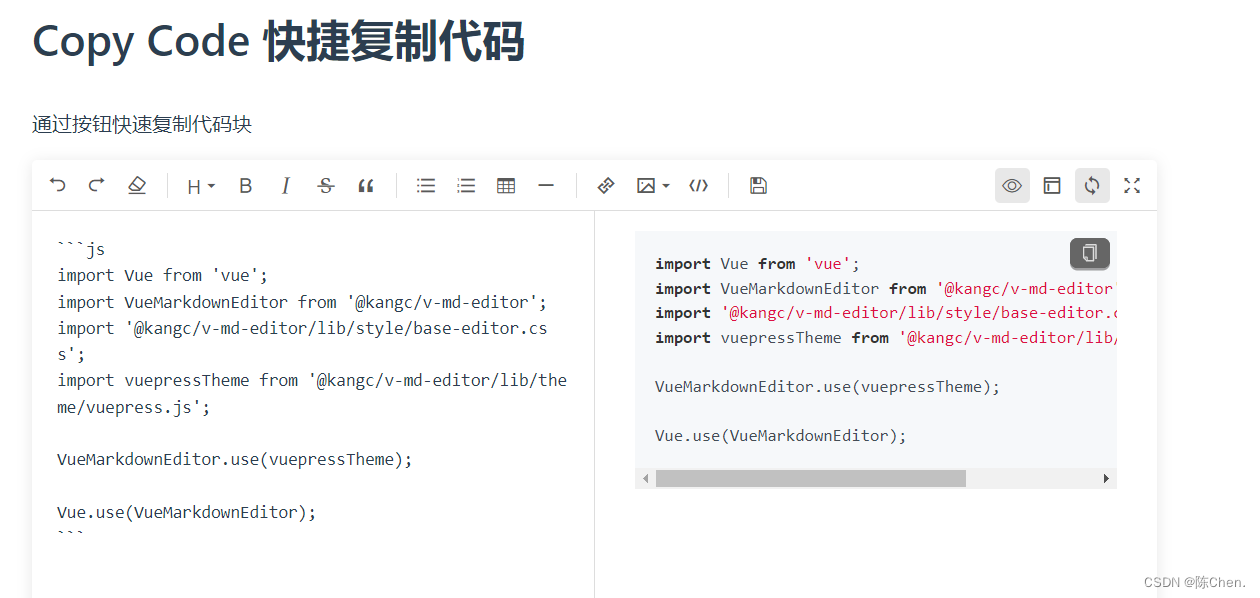Insert an ordered numbered list
This screenshot has width=1260, height=598.
(x=465, y=185)
